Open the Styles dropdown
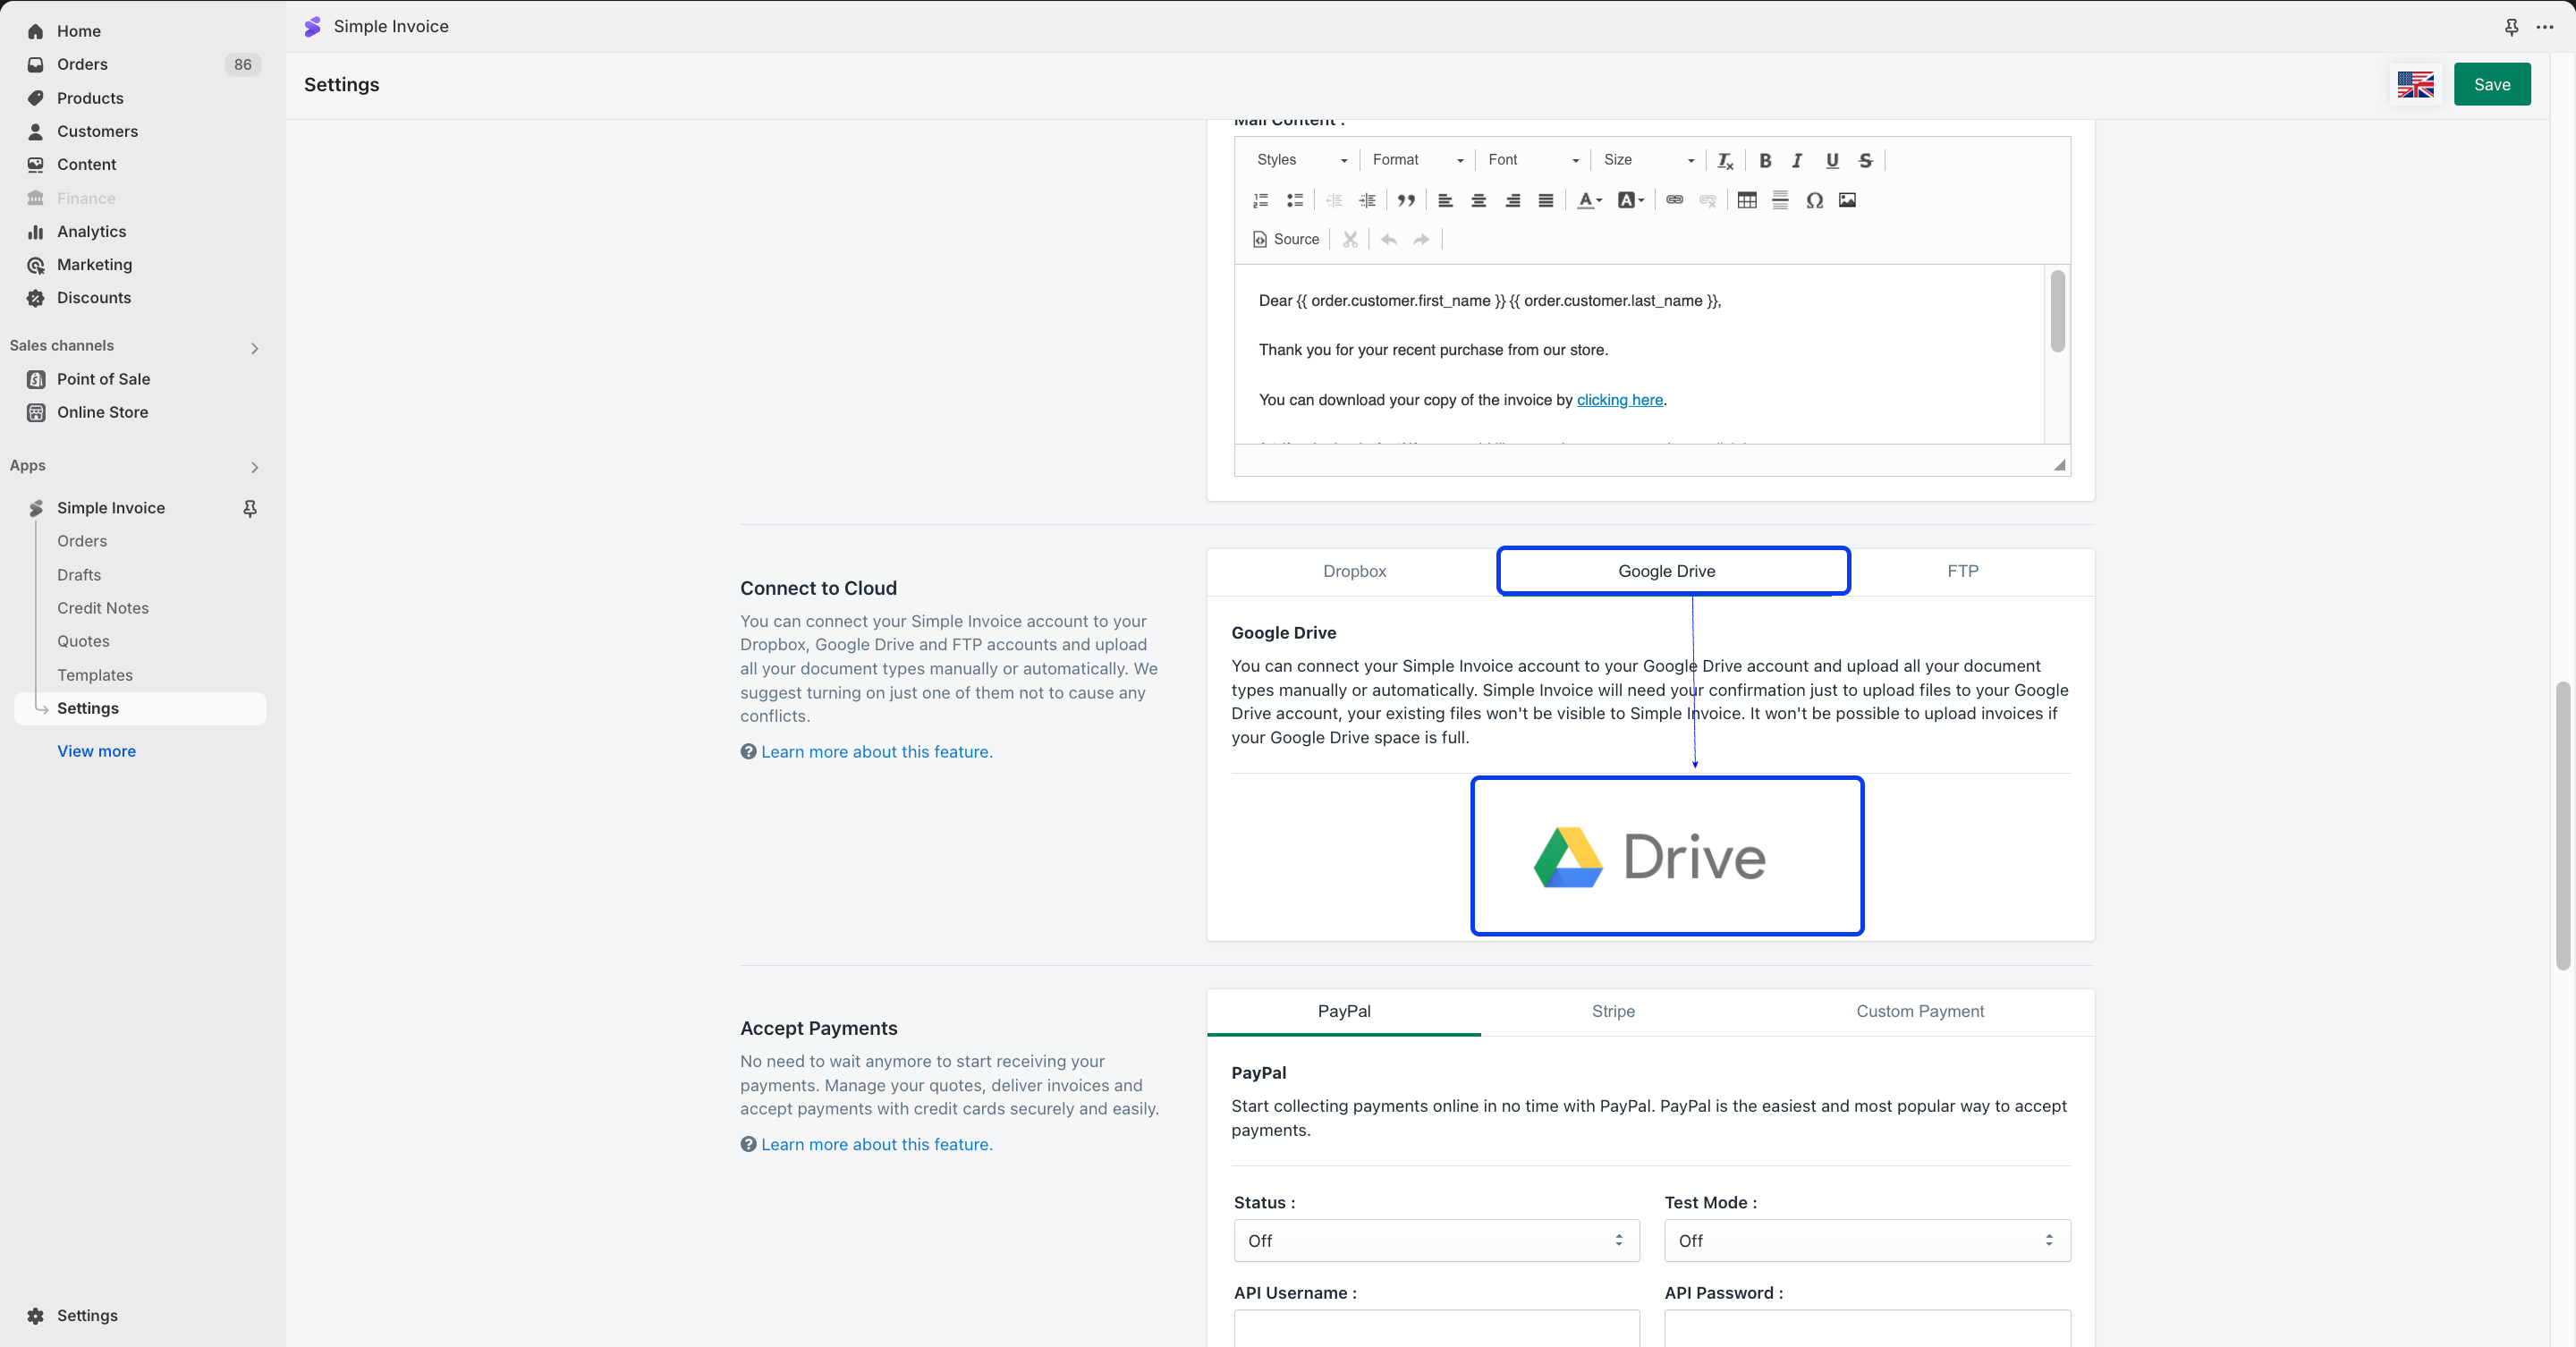The height and width of the screenshot is (1347, 2576). click(x=1300, y=160)
